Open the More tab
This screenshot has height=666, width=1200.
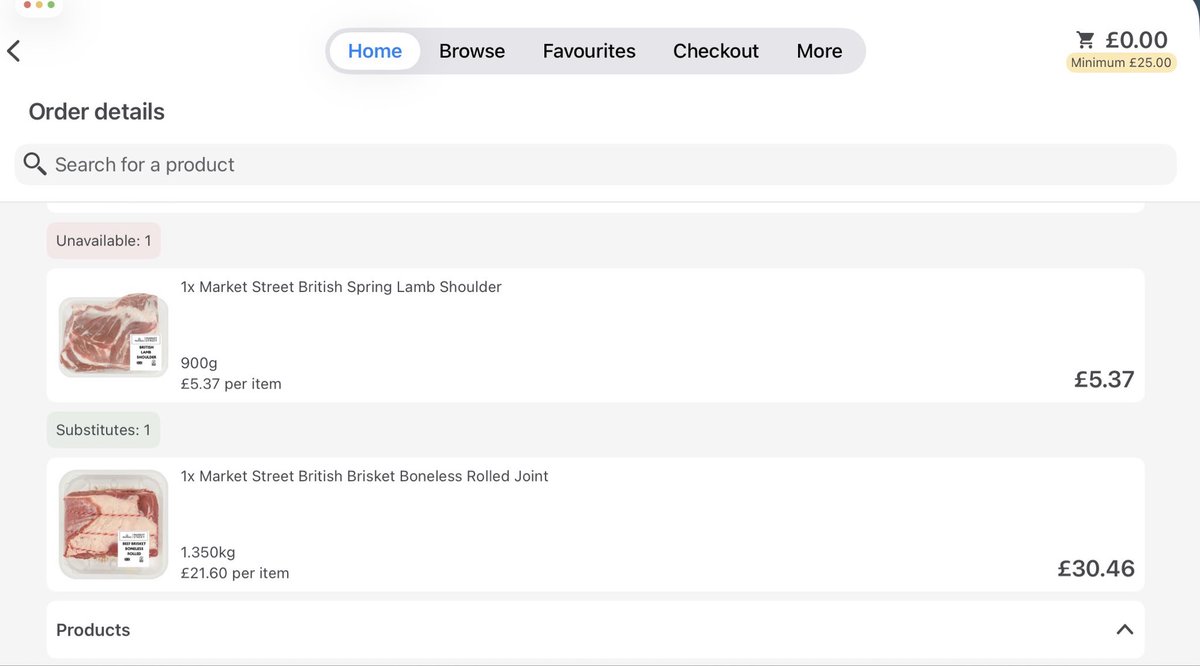[819, 51]
